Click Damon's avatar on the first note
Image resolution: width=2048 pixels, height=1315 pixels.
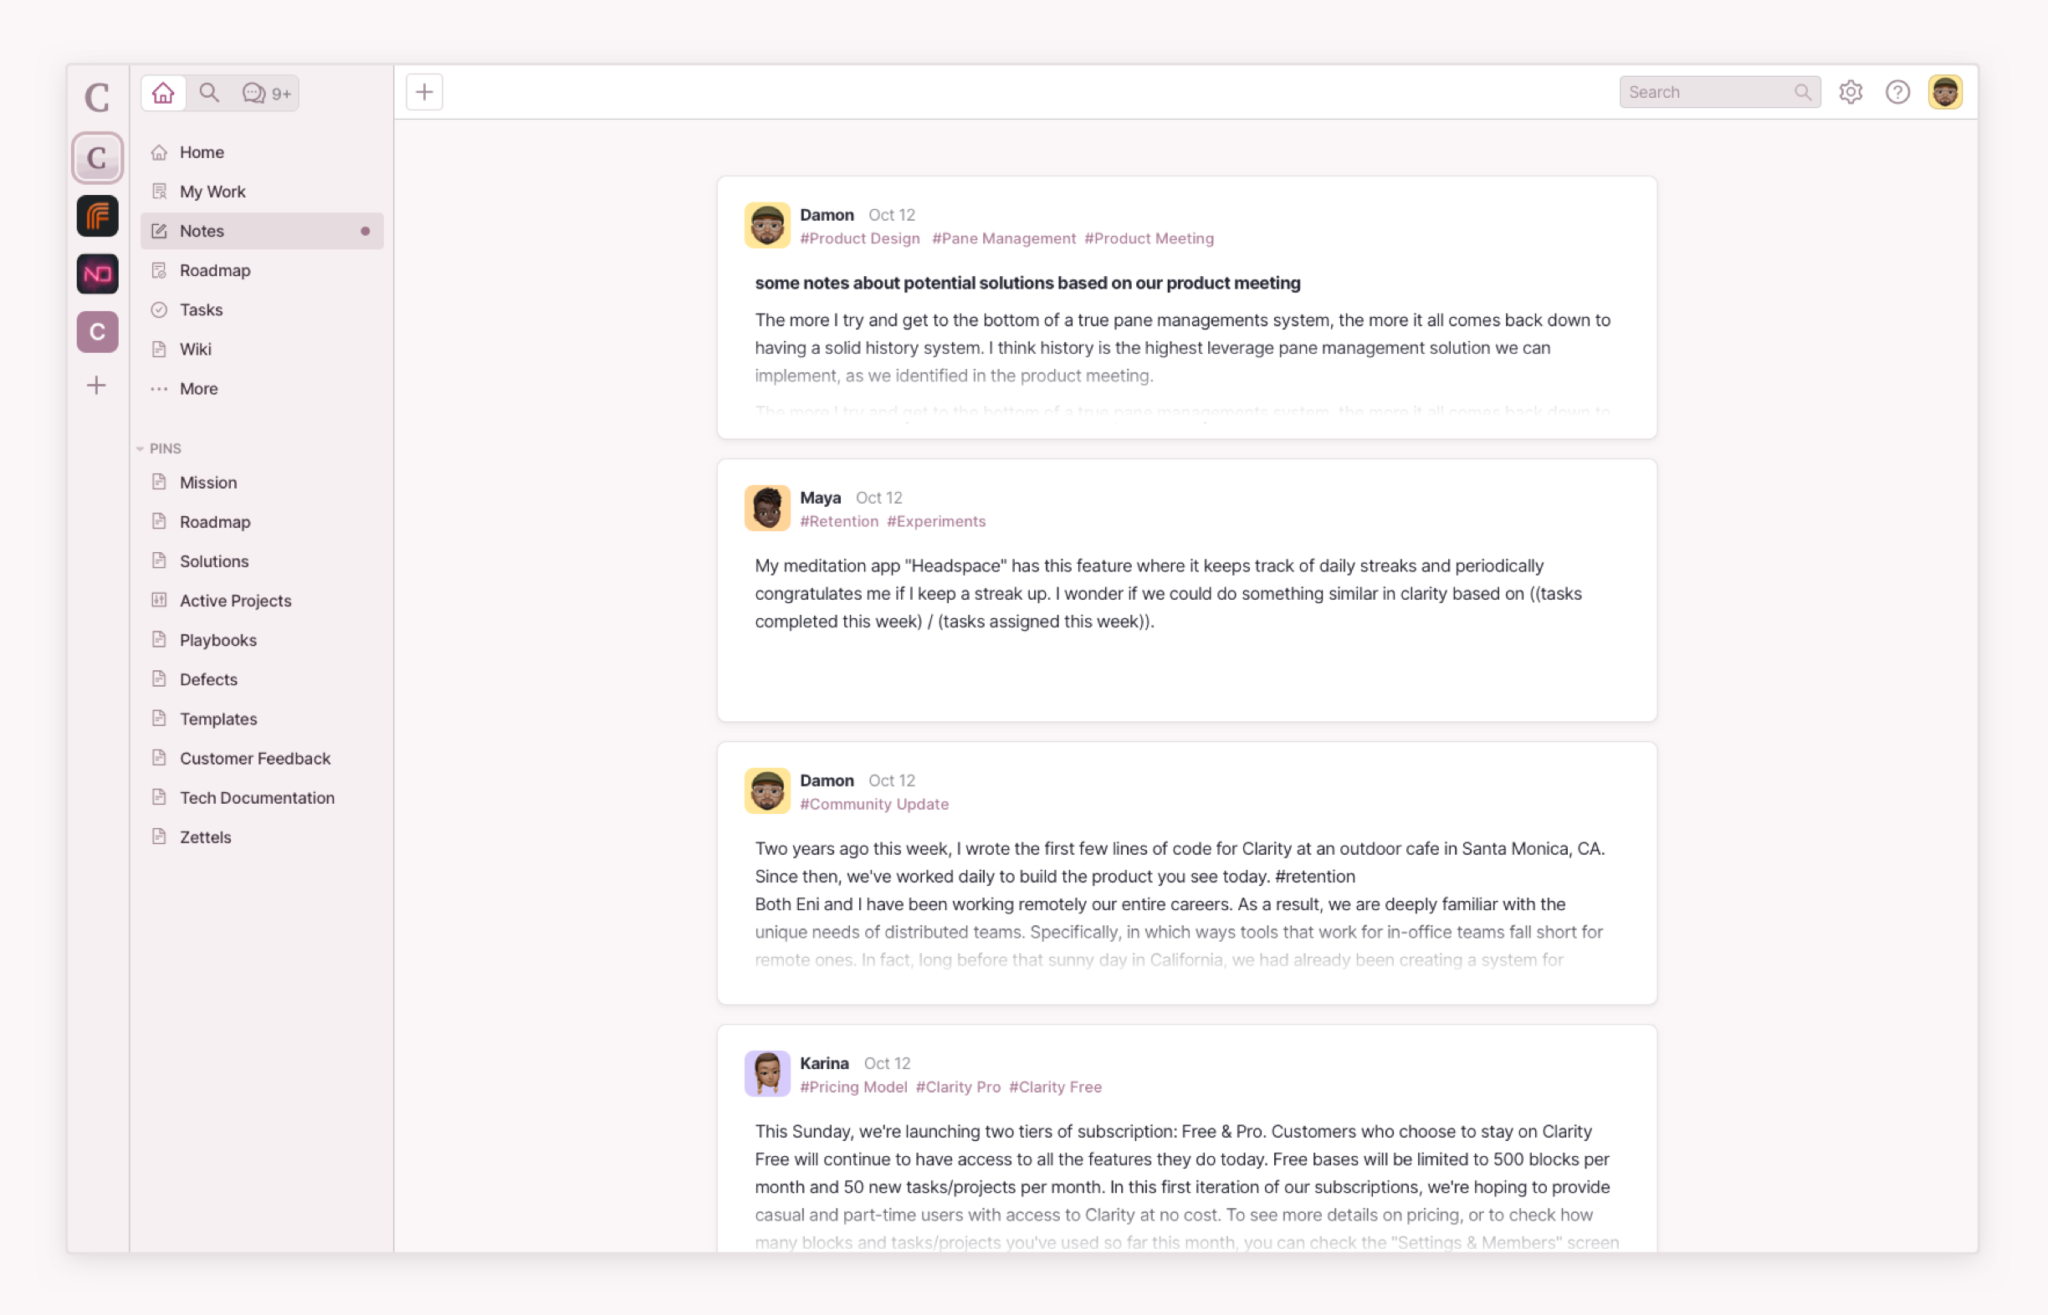coord(768,225)
